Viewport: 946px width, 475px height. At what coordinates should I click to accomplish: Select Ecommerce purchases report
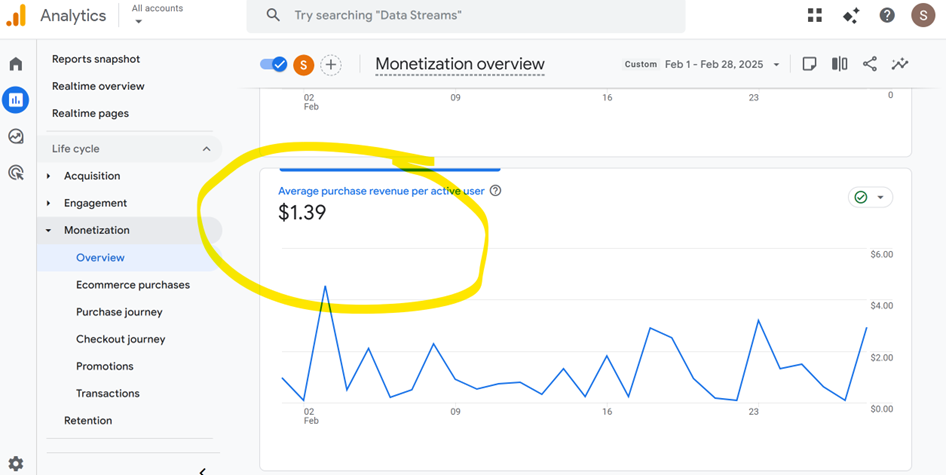point(133,285)
